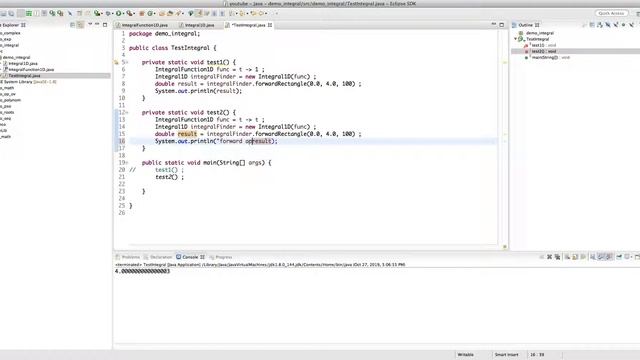Open the Run button dropdown arrow

(124, 13)
